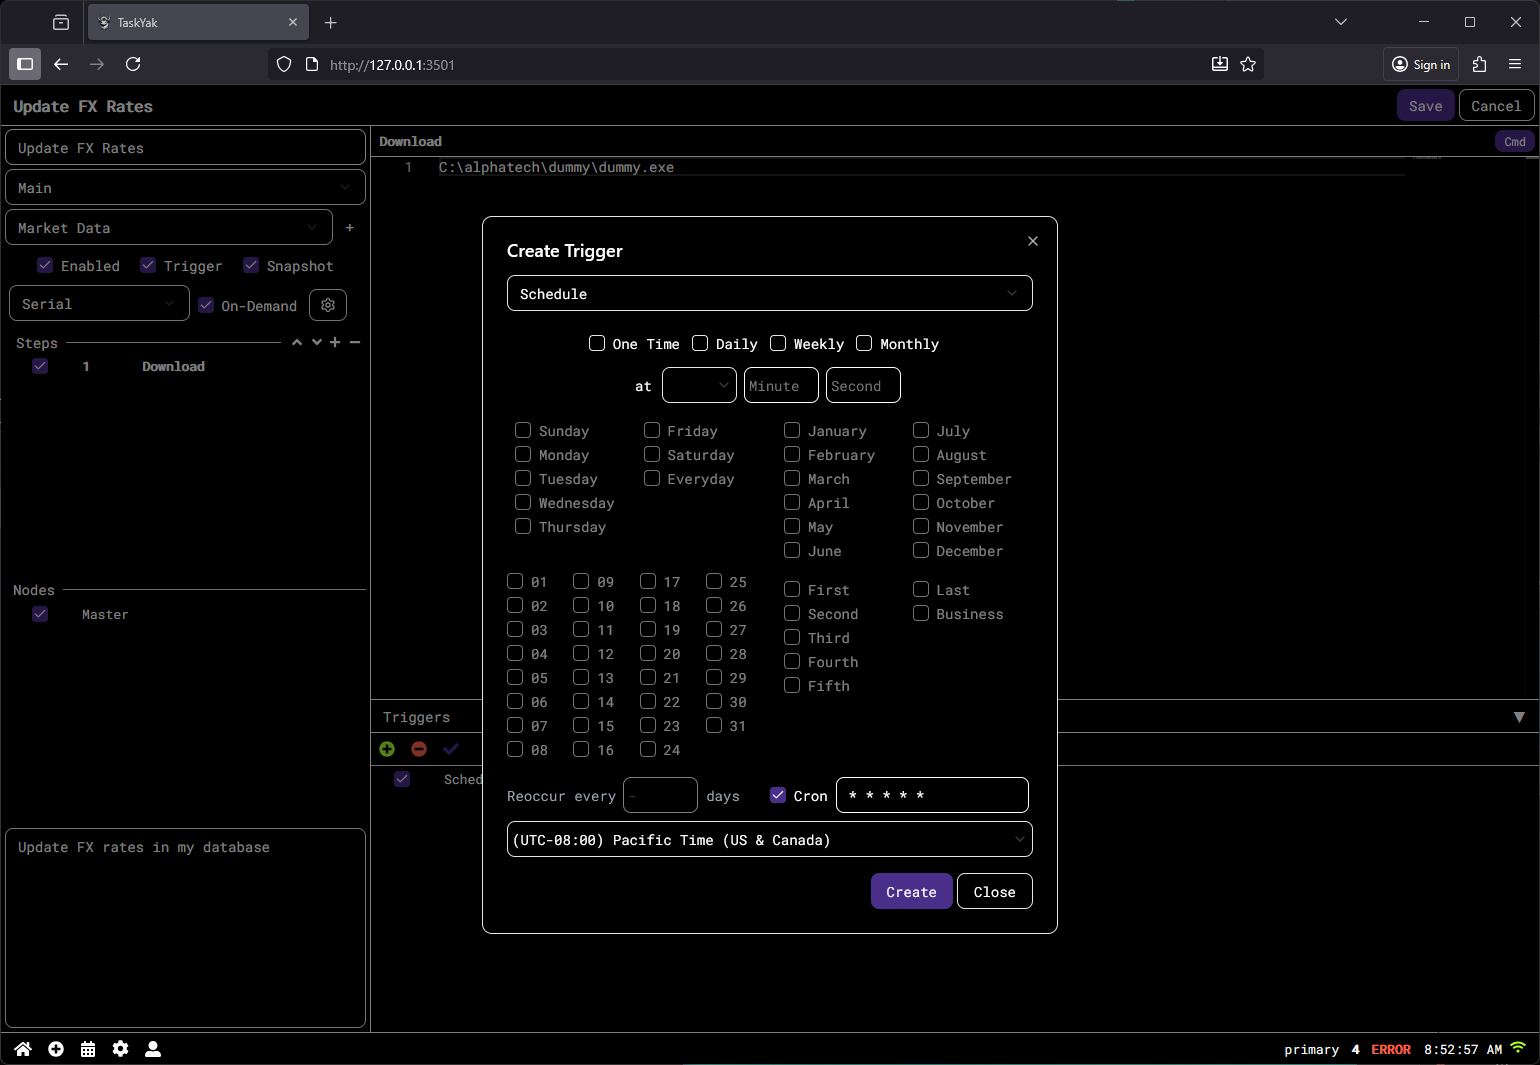Open the gear settings next to On-Demand

pyautogui.click(x=328, y=305)
